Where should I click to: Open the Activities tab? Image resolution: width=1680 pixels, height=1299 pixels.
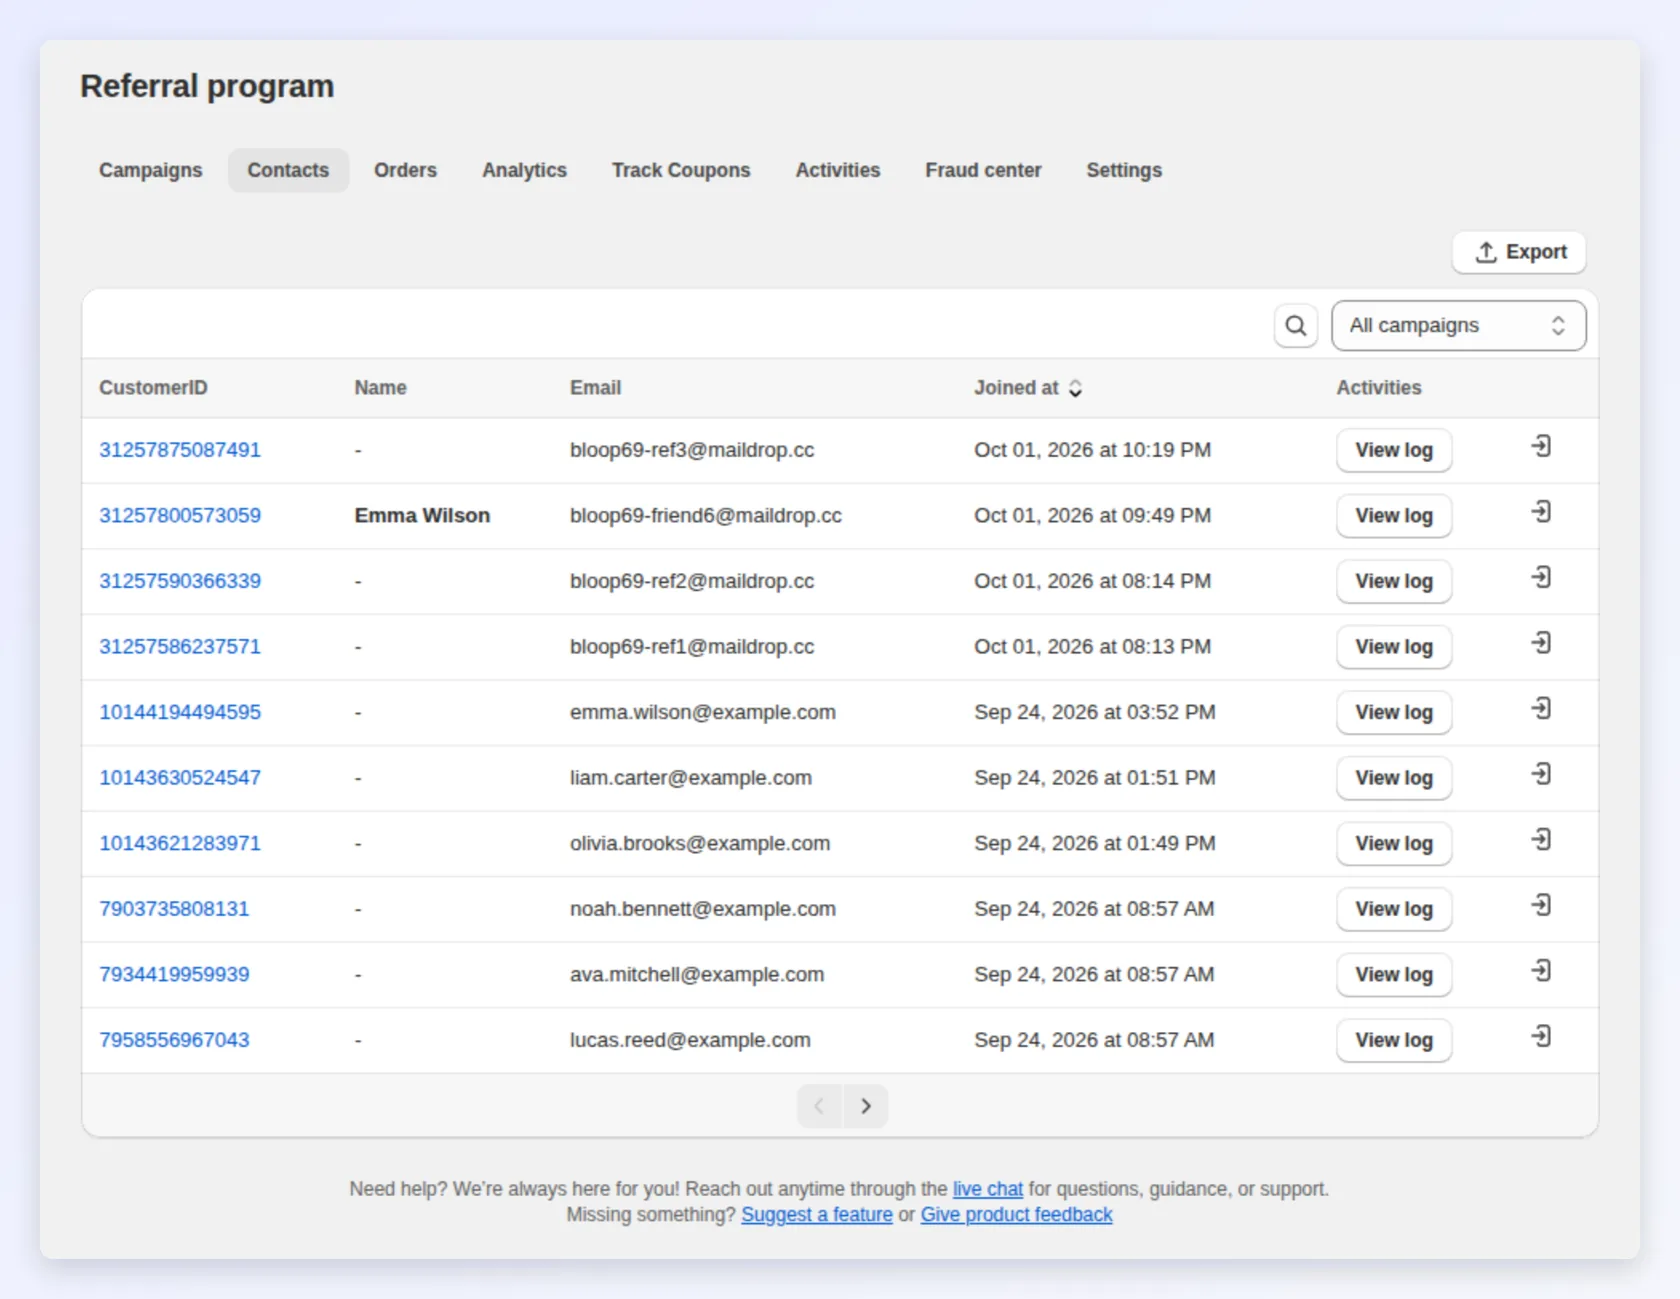click(837, 170)
